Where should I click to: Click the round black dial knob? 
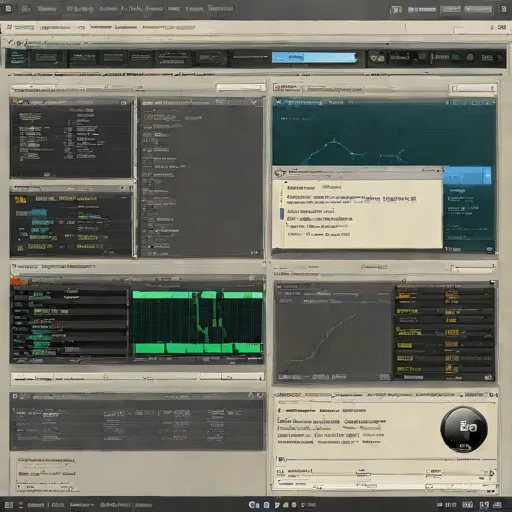point(464,429)
